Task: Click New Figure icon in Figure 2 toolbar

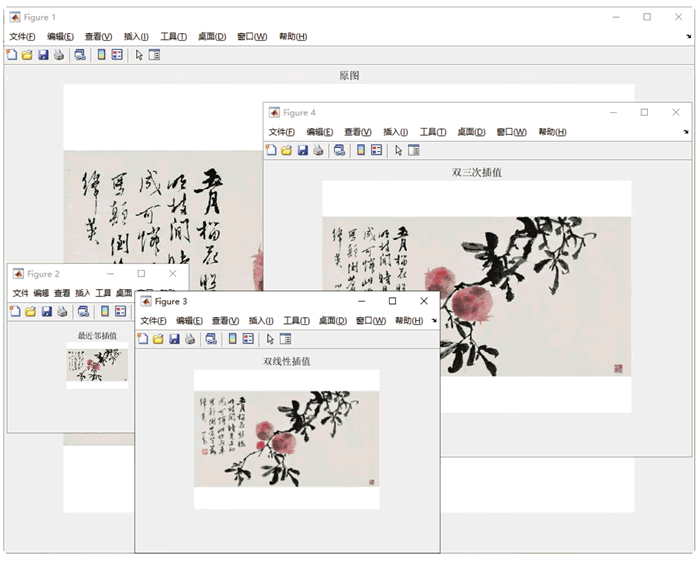Action: click(x=15, y=311)
